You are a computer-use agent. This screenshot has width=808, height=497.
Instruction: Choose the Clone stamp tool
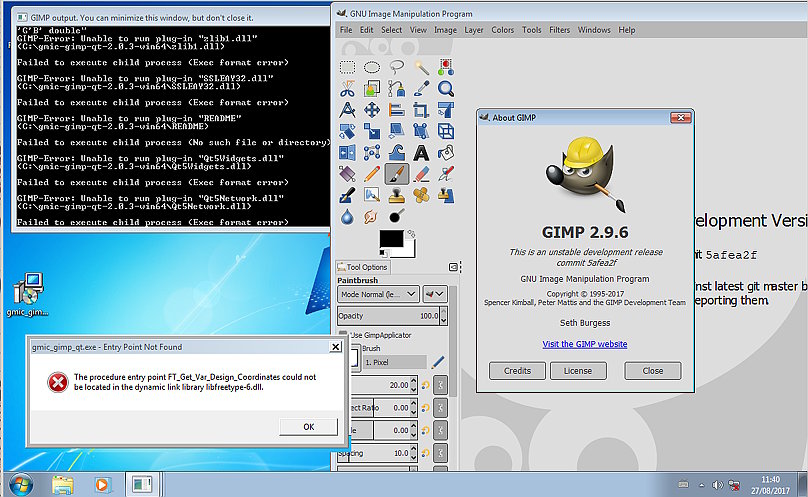tap(396, 196)
